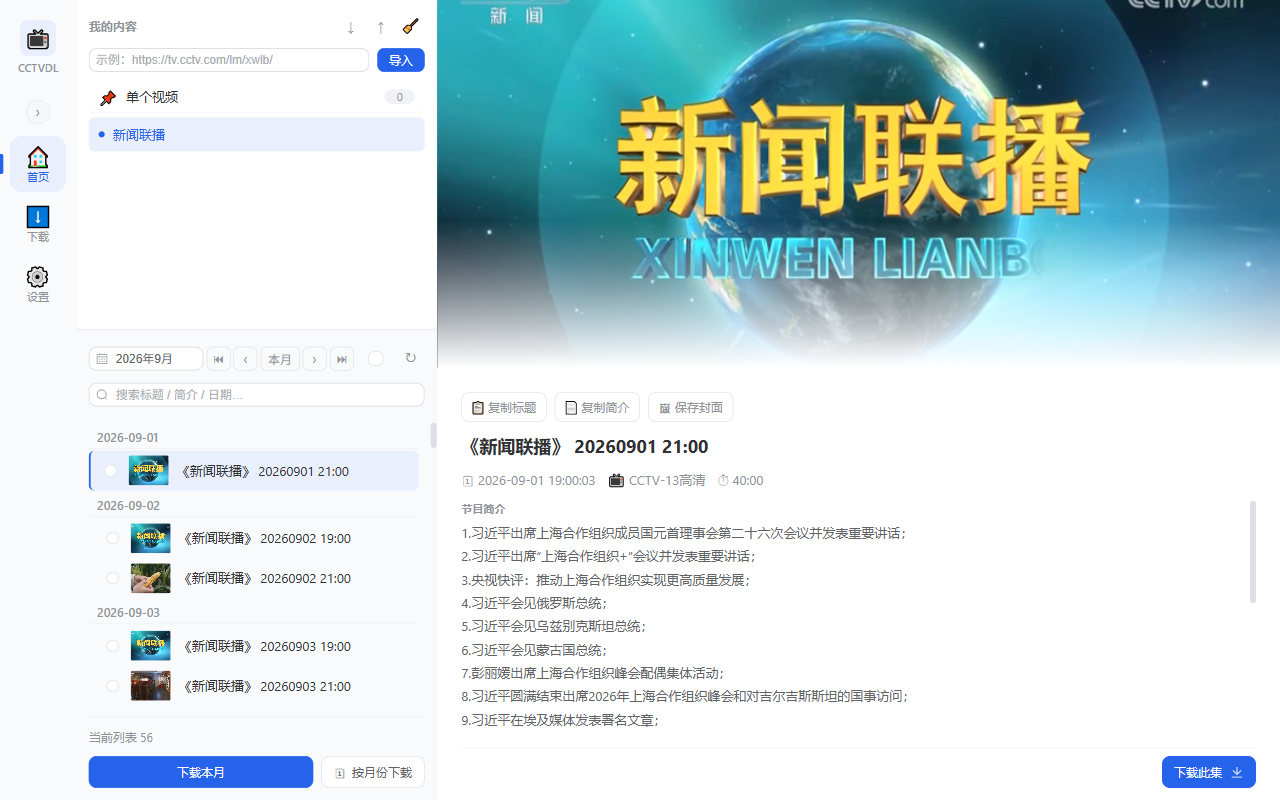Click the 保存封面 save cover button

[691, 407]
